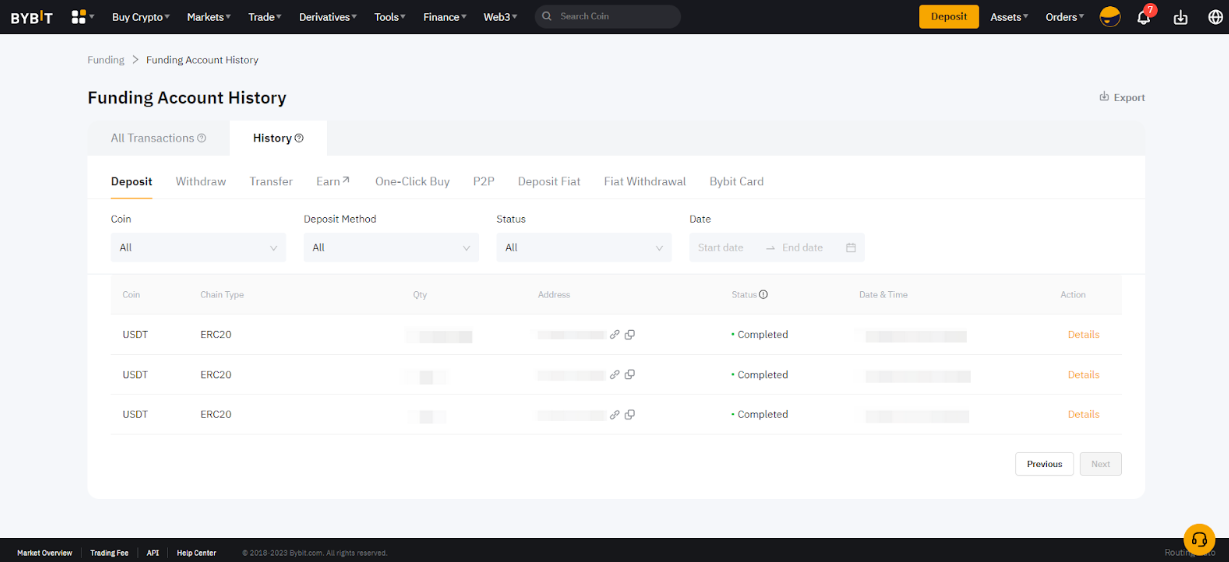Click the user profile avatar icon

tap(1109, 17)
